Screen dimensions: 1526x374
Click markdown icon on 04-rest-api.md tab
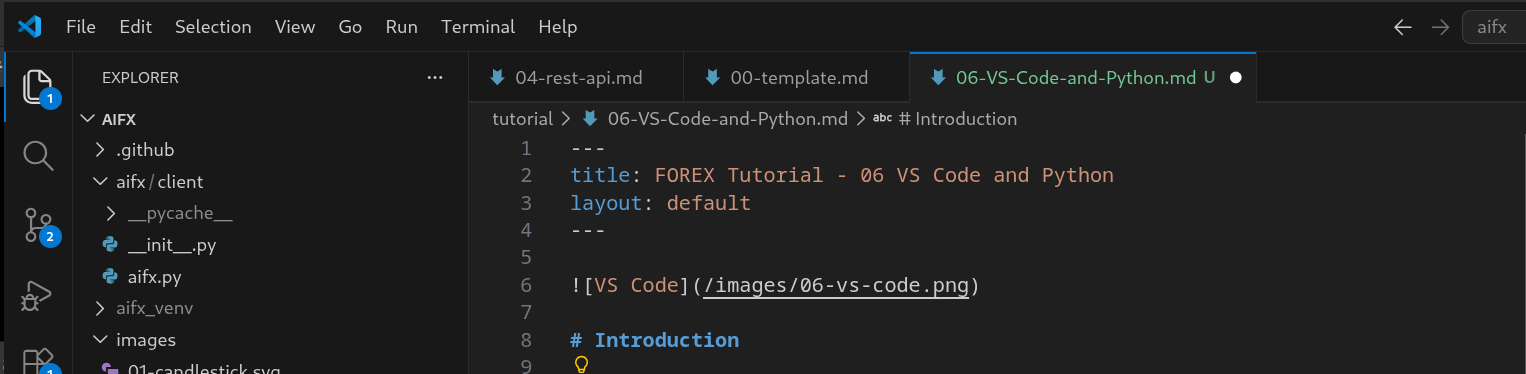pyautogui.click(x=497, y=77)
